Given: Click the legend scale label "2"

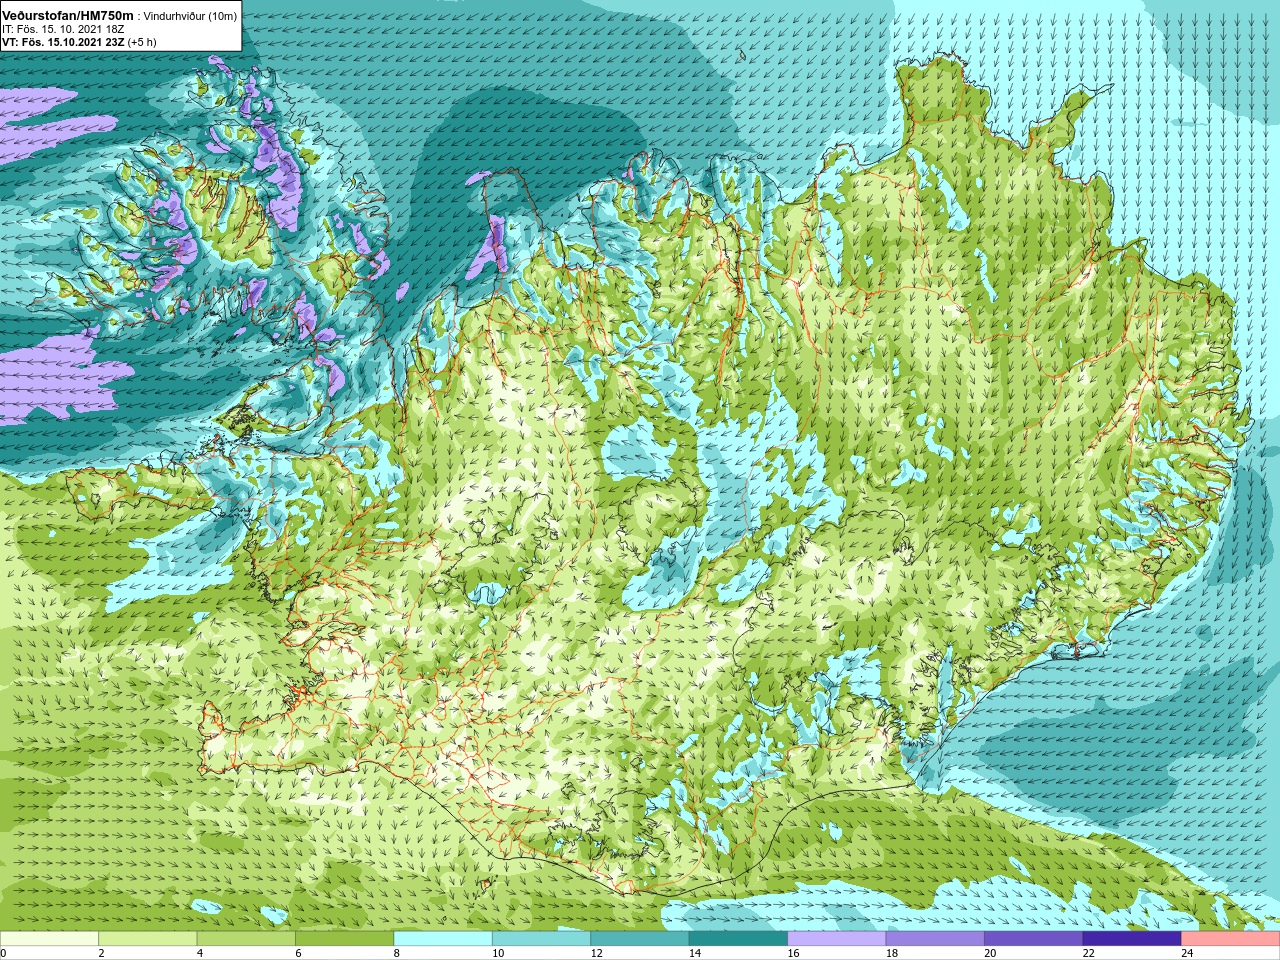Looking at the screenshot, I should (101, 954).
